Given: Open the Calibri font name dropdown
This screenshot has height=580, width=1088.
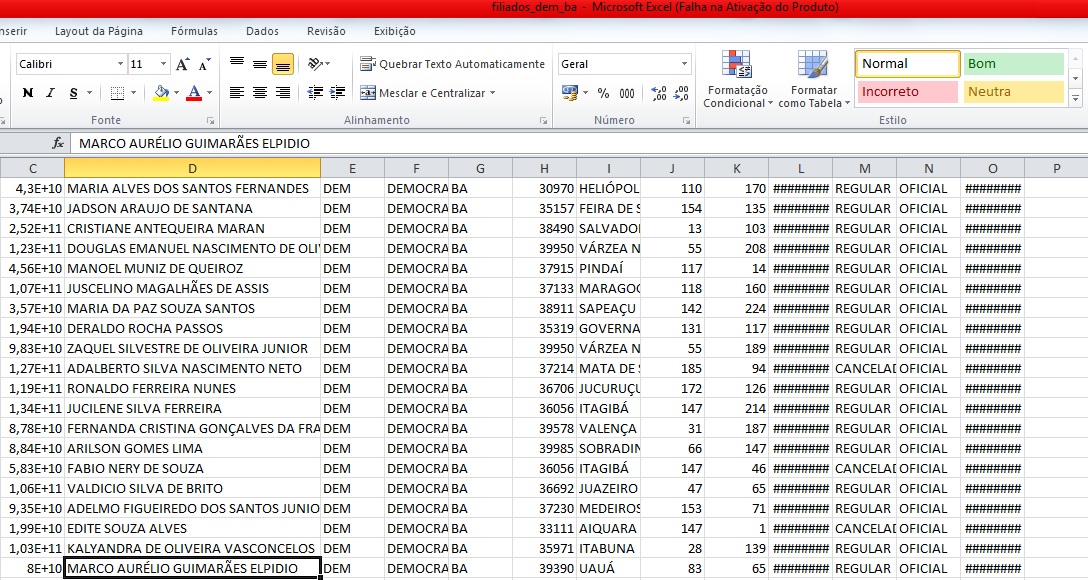Looking at the screenshot, I should 120,64.
